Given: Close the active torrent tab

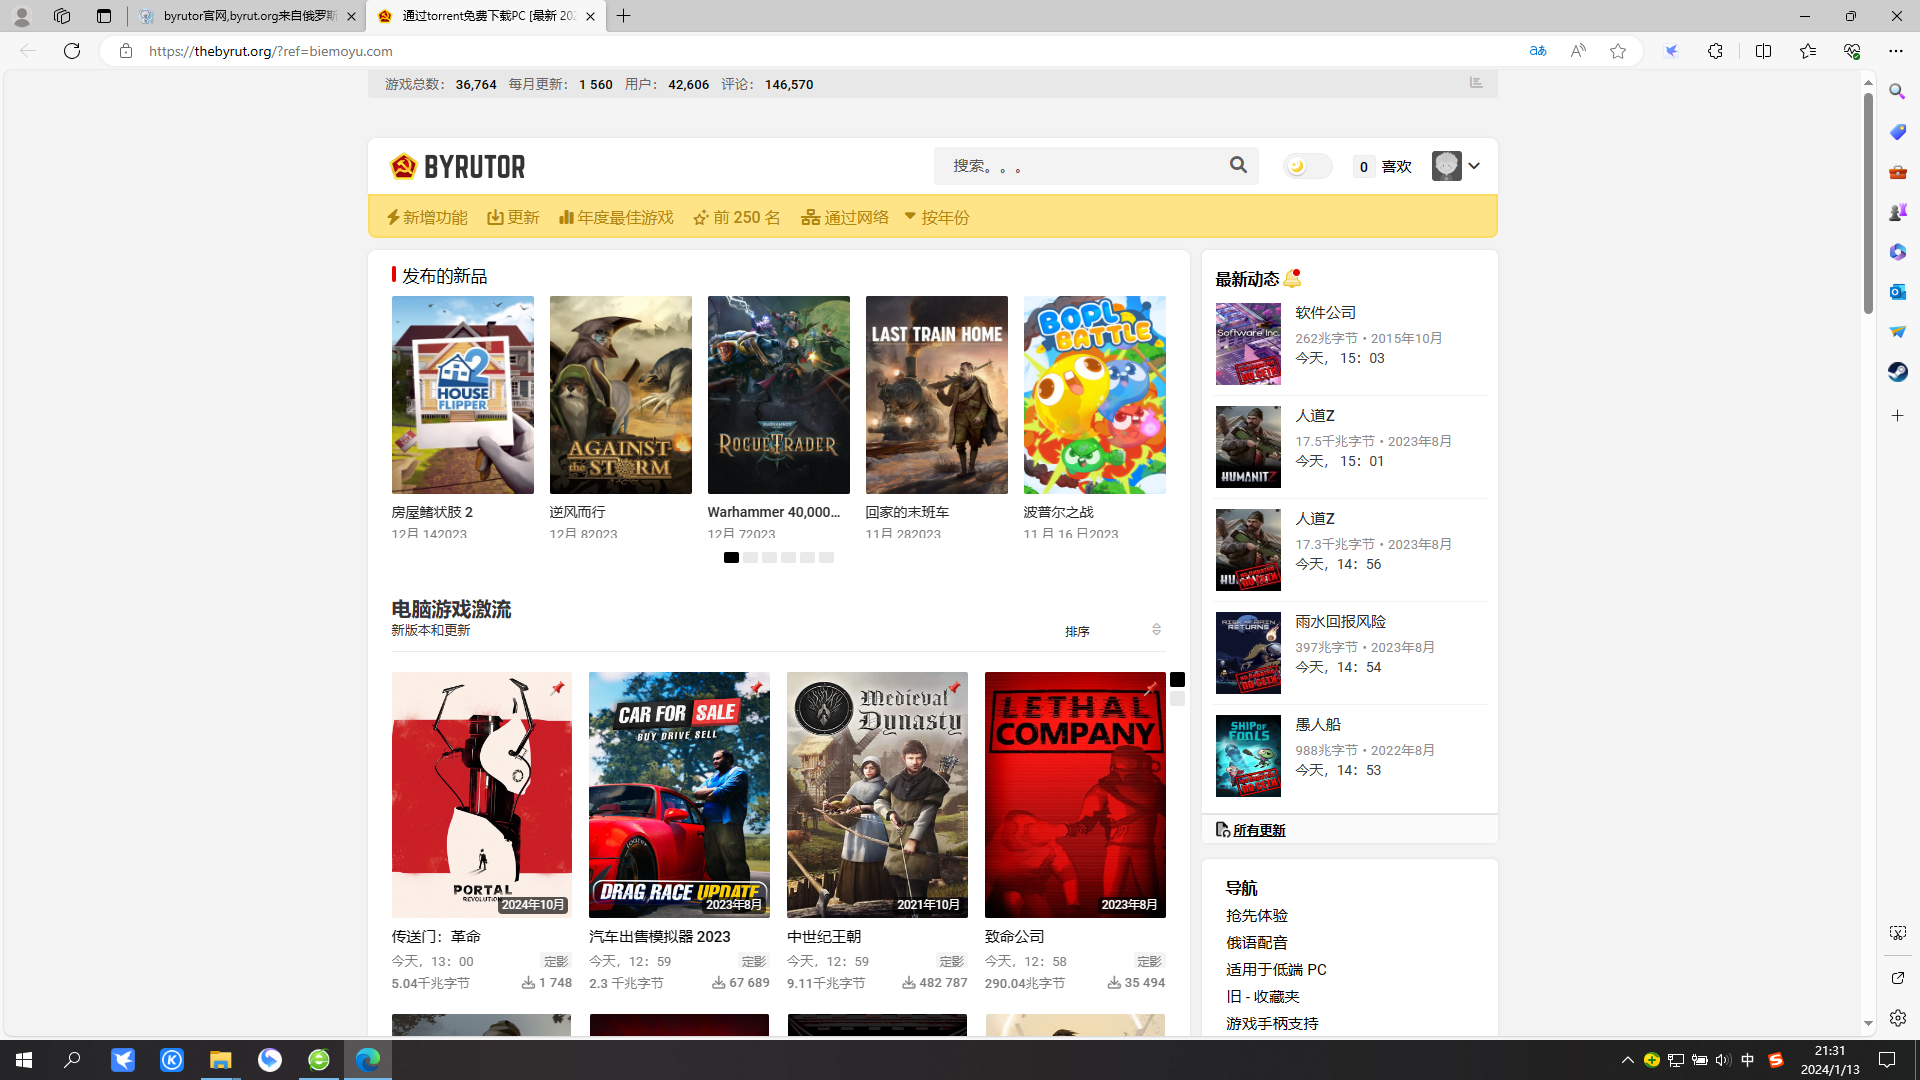Looking at the screenshot, I should point(590,16).
